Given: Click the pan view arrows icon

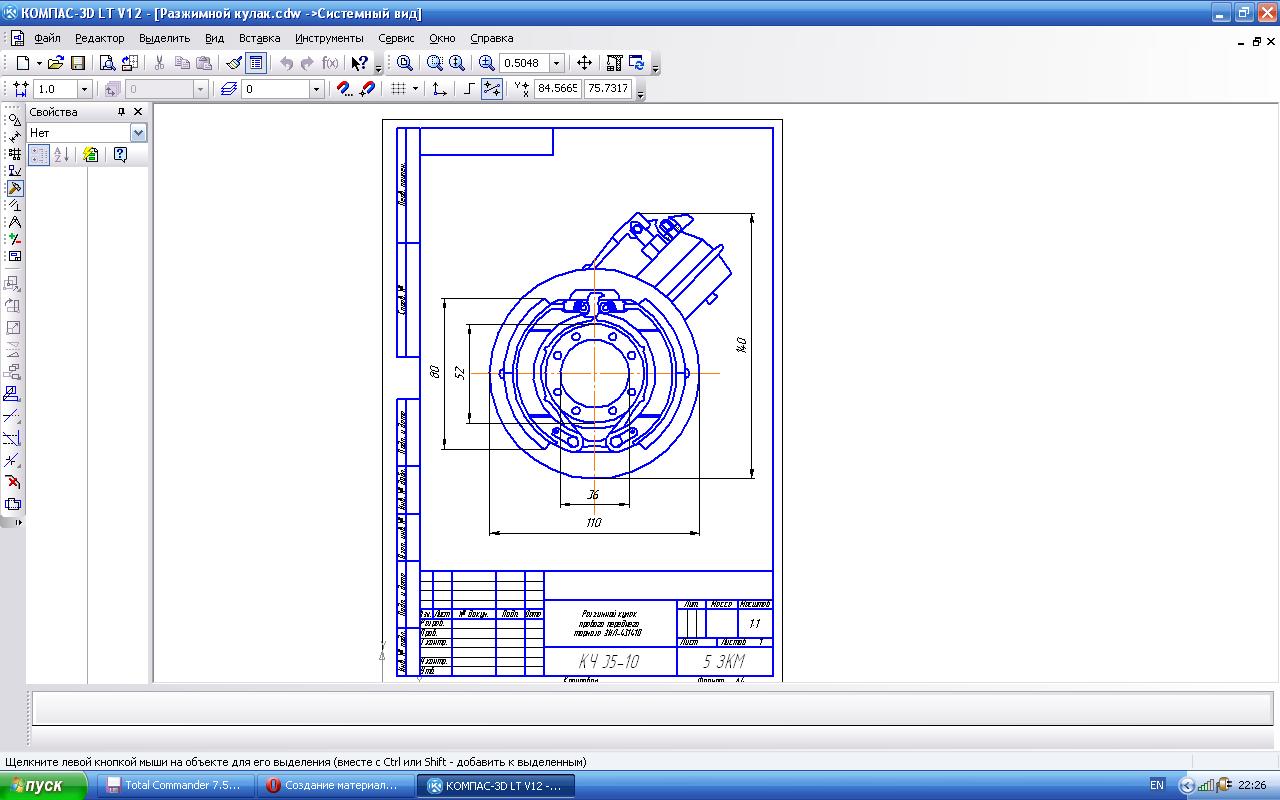Looking at the screenshot, I should (585, 63).
